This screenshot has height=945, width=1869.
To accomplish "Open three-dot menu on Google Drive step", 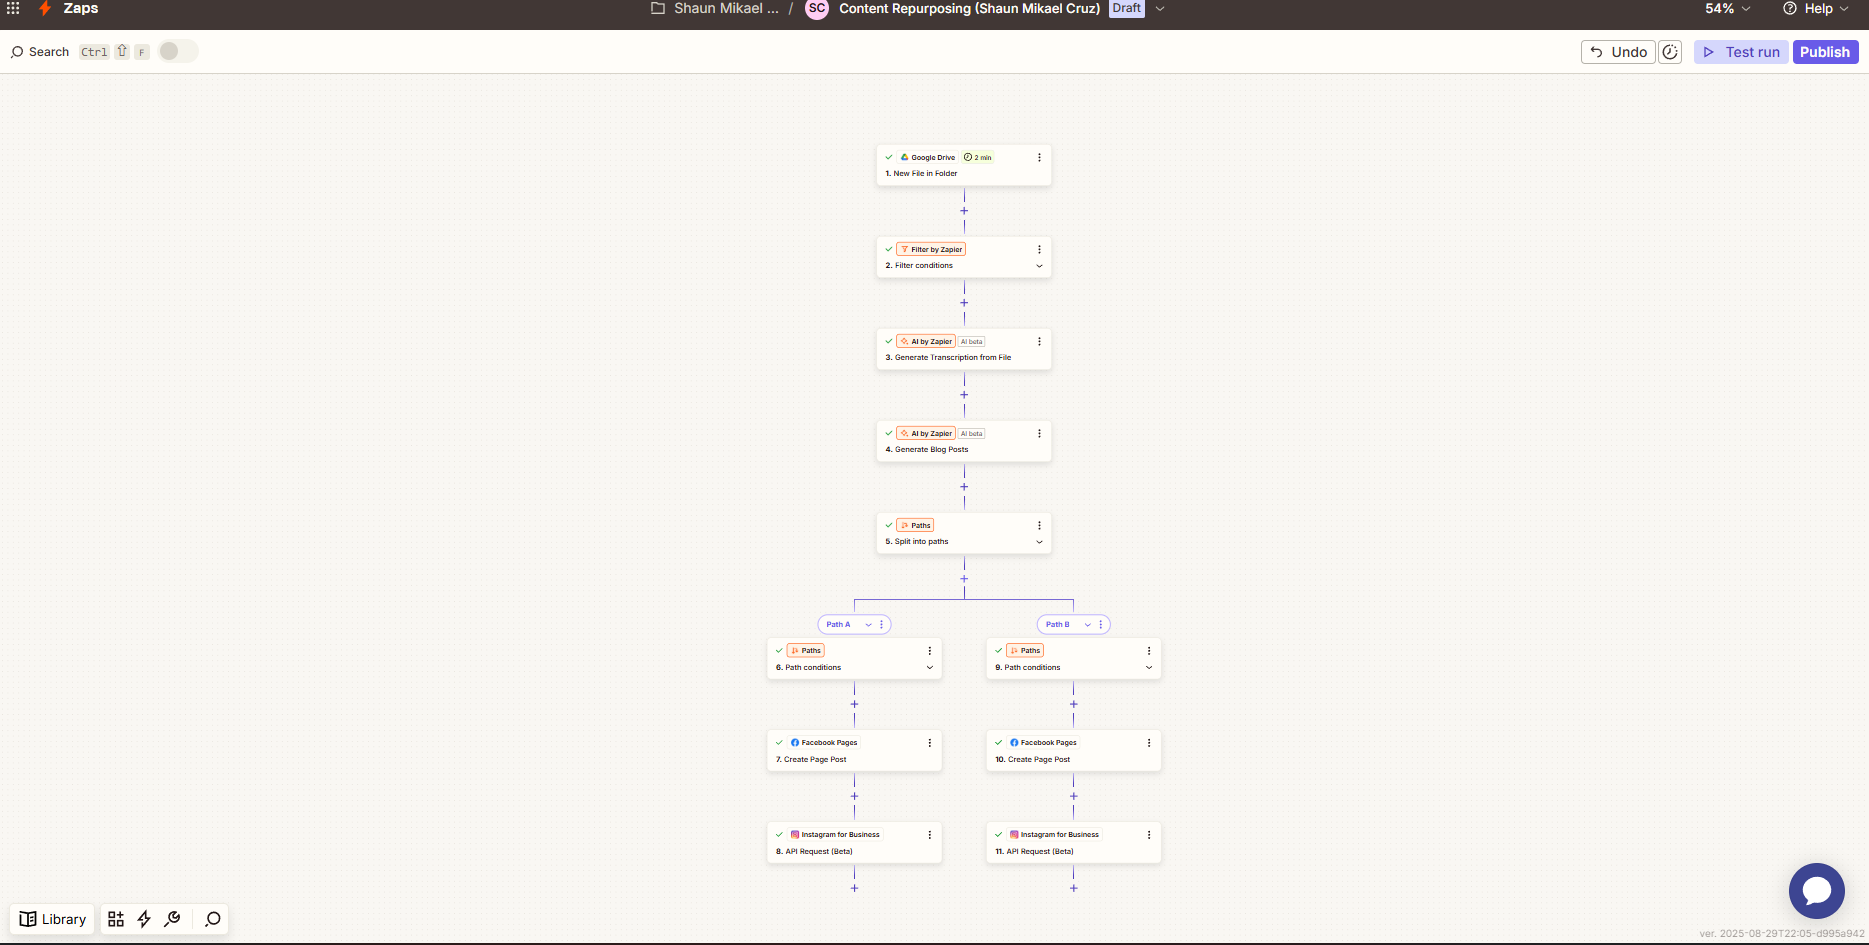I will click(1039, 157).
